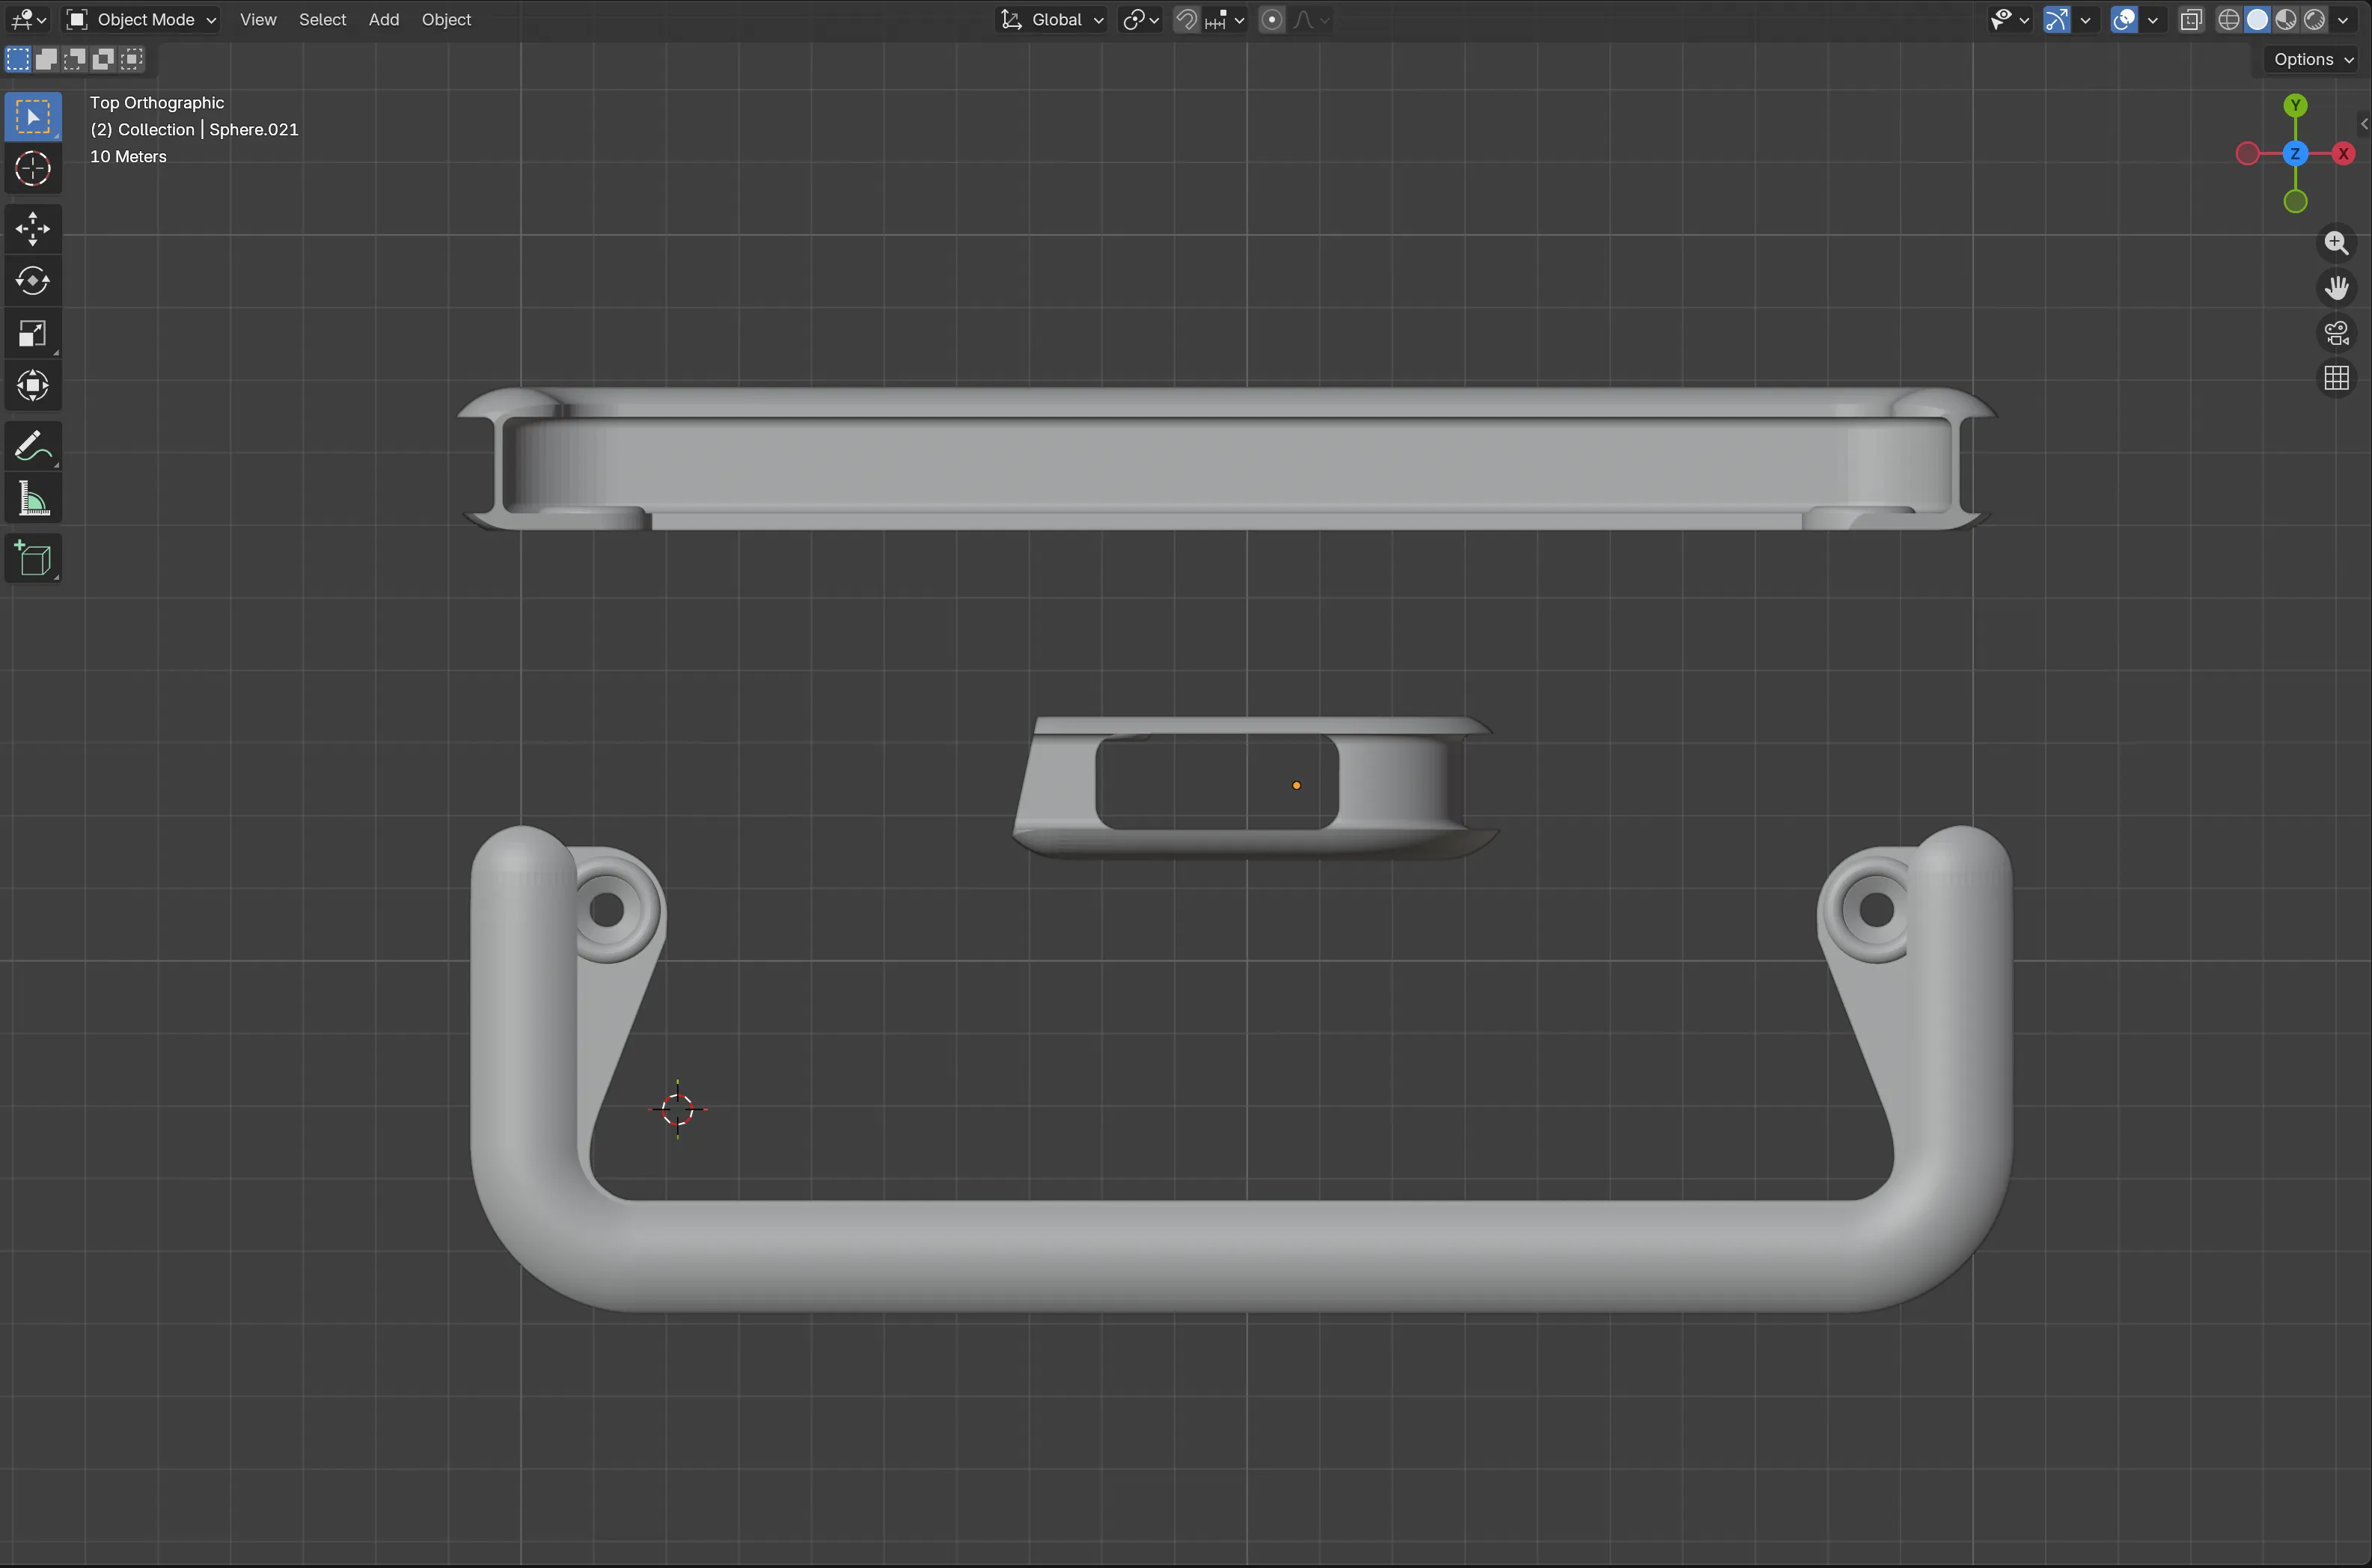Toggle X-Ray mode in the header
2372x1568 pixels.
point(2191,19)
